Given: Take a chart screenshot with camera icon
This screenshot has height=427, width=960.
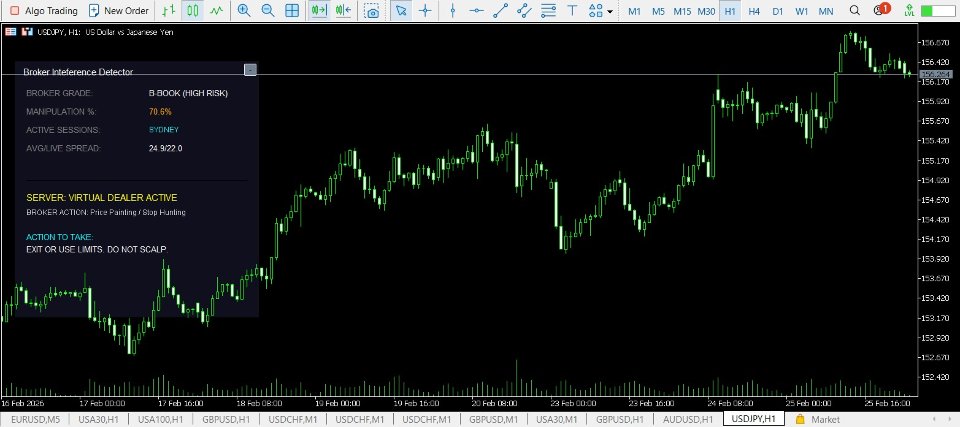Looking at the screenshot, I should tap(371, 10).
